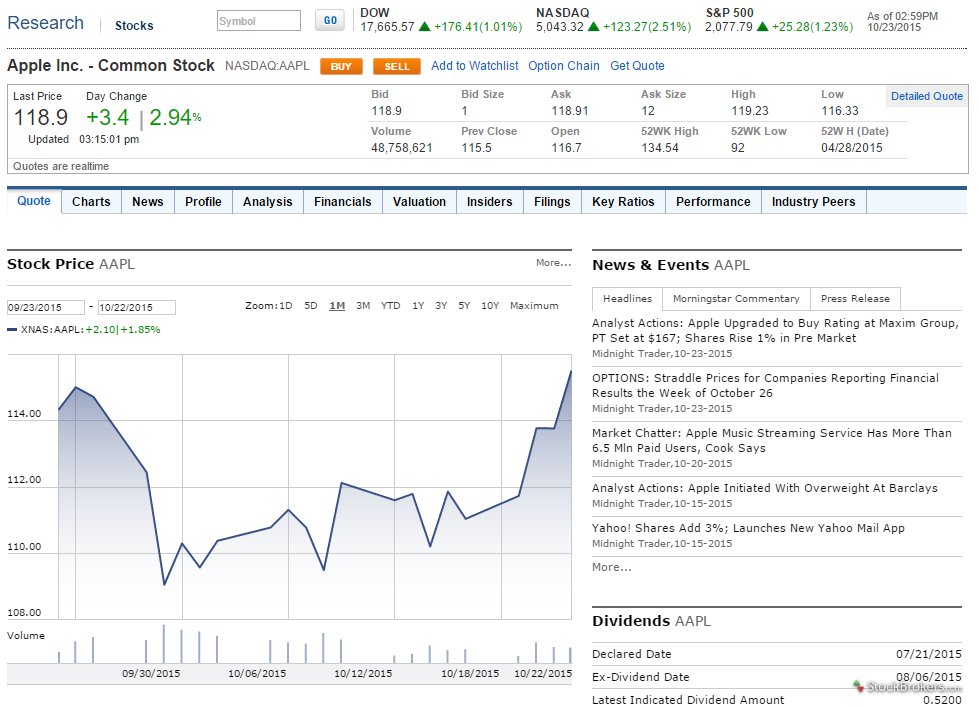Choose the 3Y chart range
The height and width of the screenshot is (706, 978).
(x=441, y=306)
